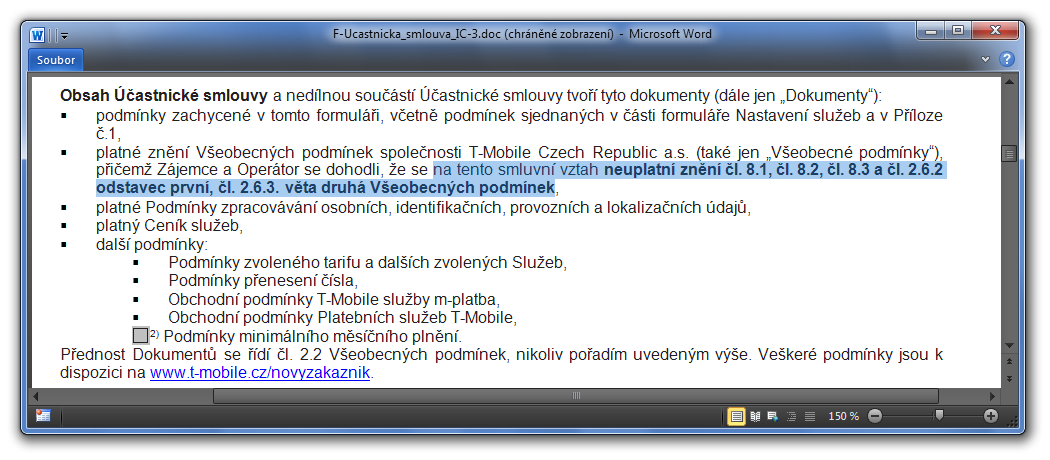Switch to Web Layout view

(x=773, y=416)
